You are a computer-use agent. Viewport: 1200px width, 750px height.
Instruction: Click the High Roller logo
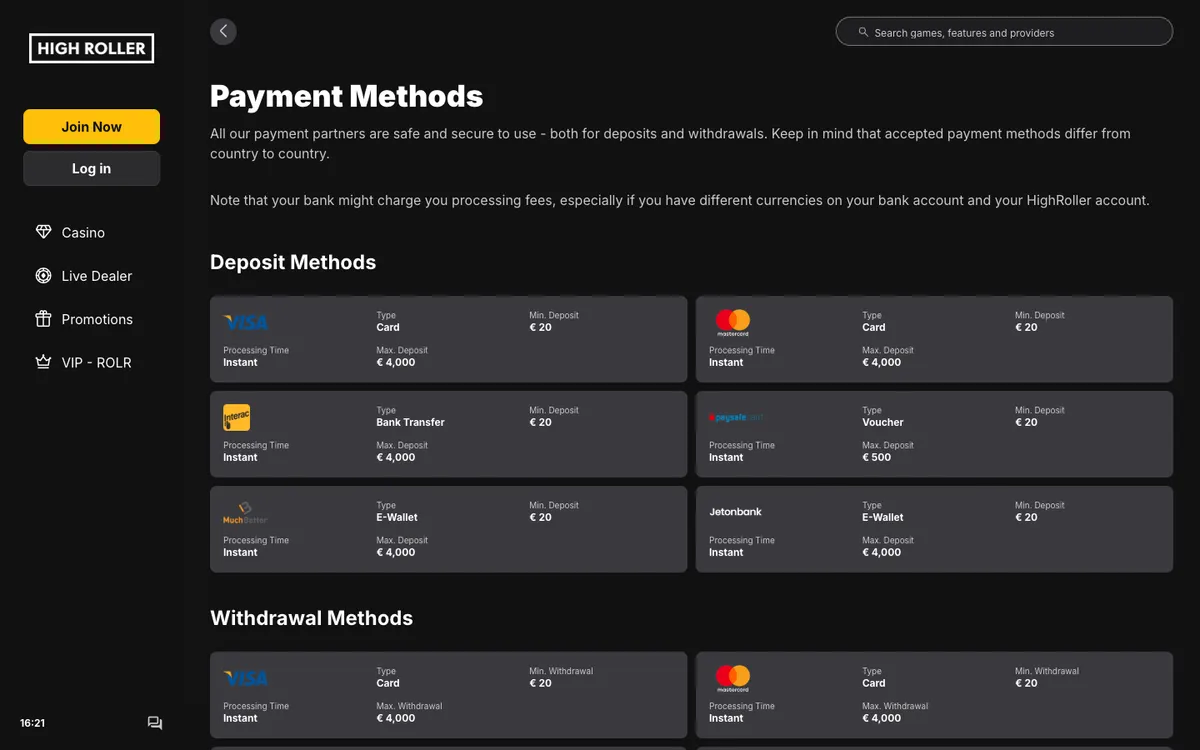click(x=91, y=47)
